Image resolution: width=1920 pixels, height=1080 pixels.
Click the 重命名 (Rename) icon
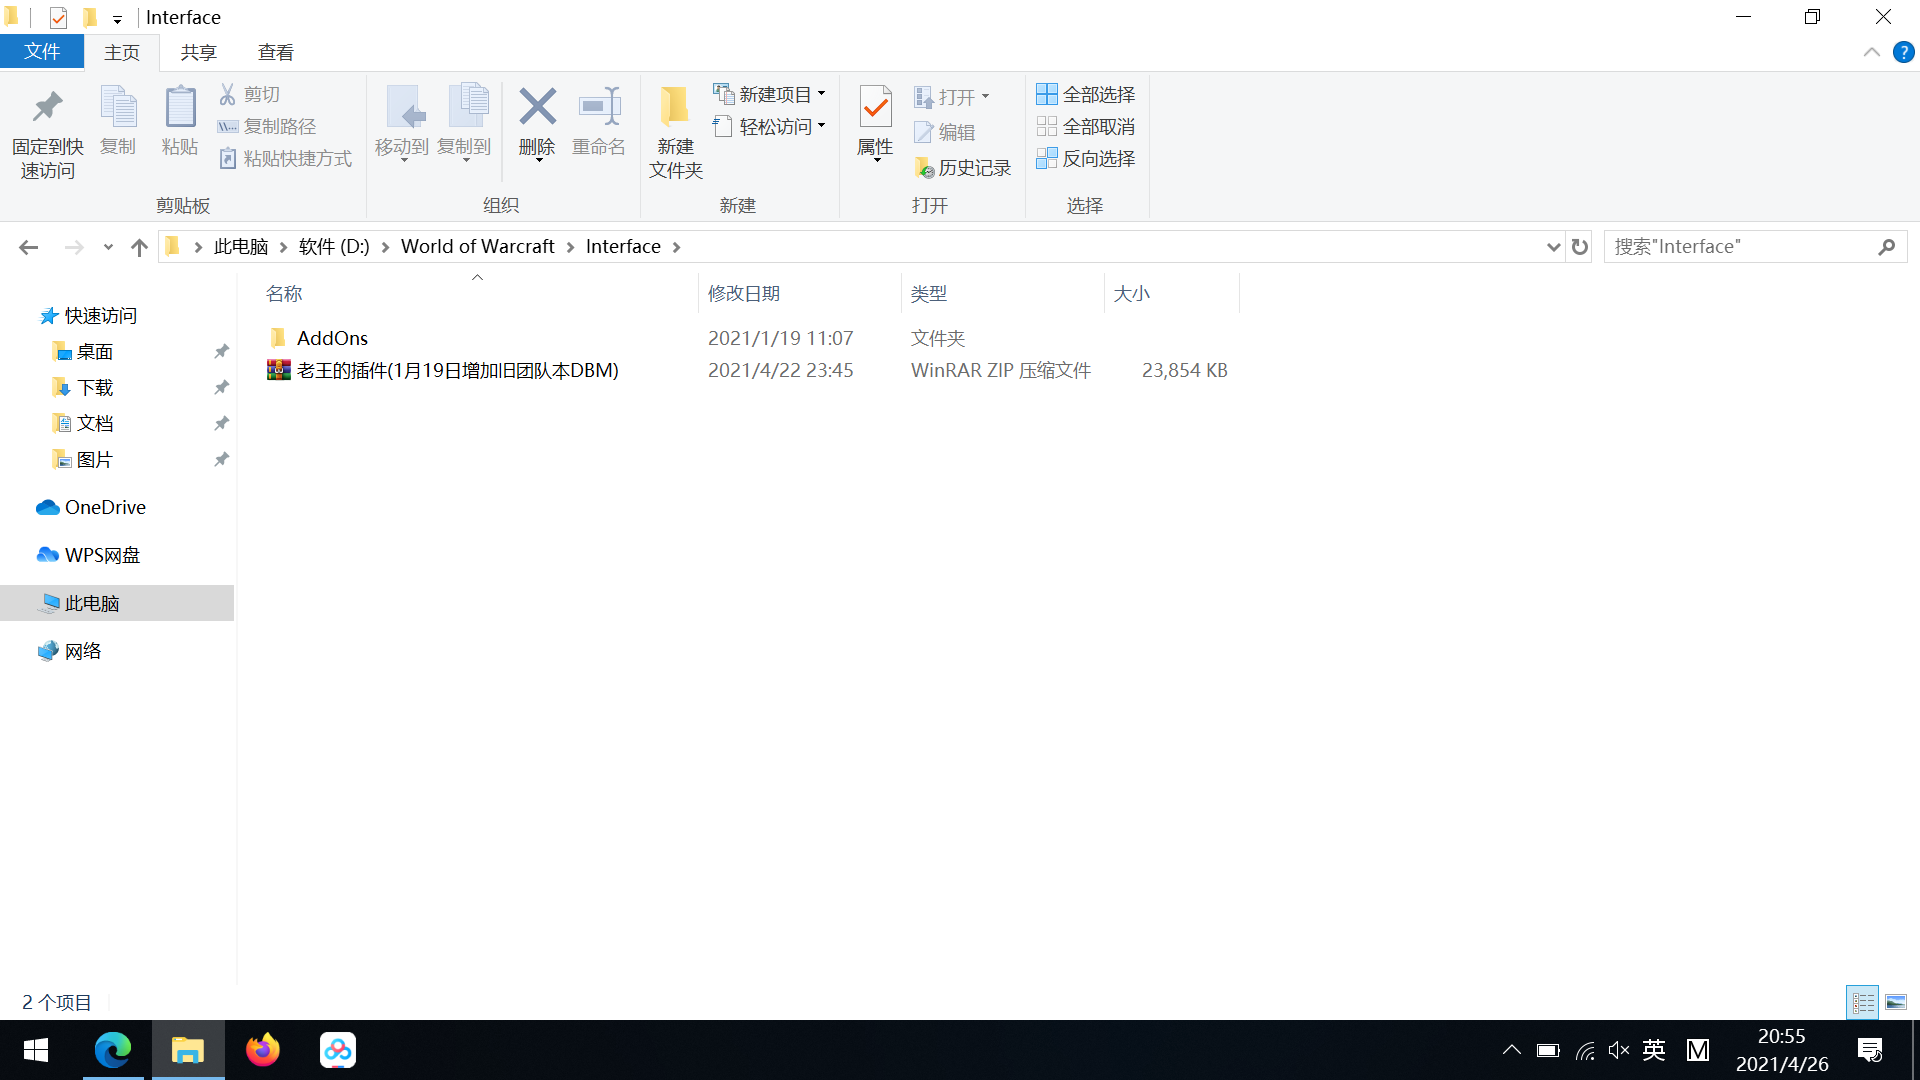[598, 125]
